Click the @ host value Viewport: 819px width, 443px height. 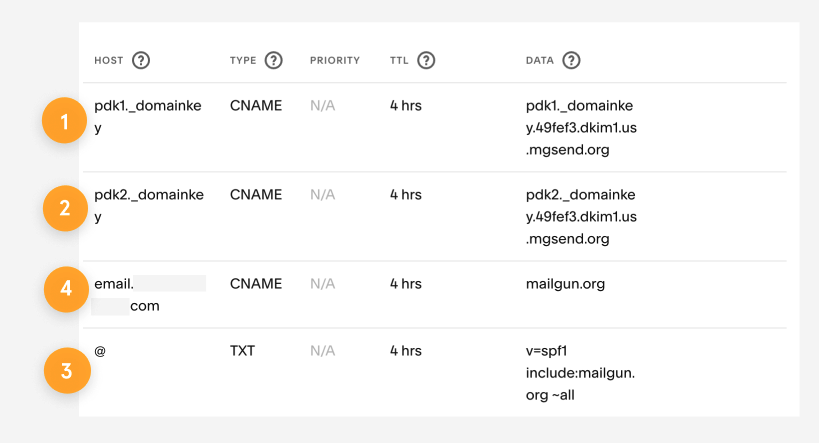[x=100, y=351]
